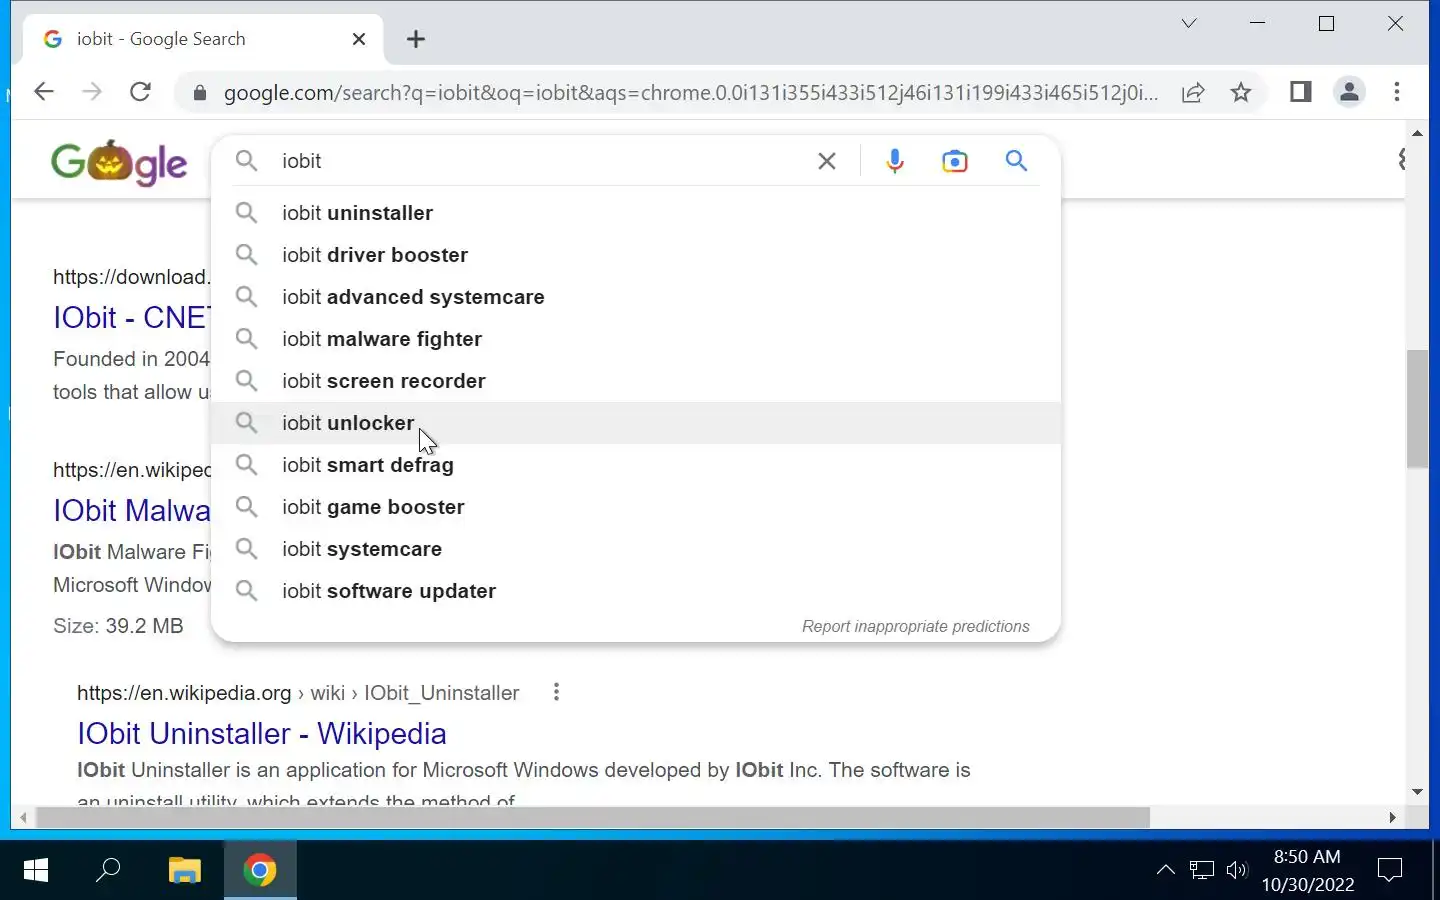Click inside the iobit search field

[540, 161]
